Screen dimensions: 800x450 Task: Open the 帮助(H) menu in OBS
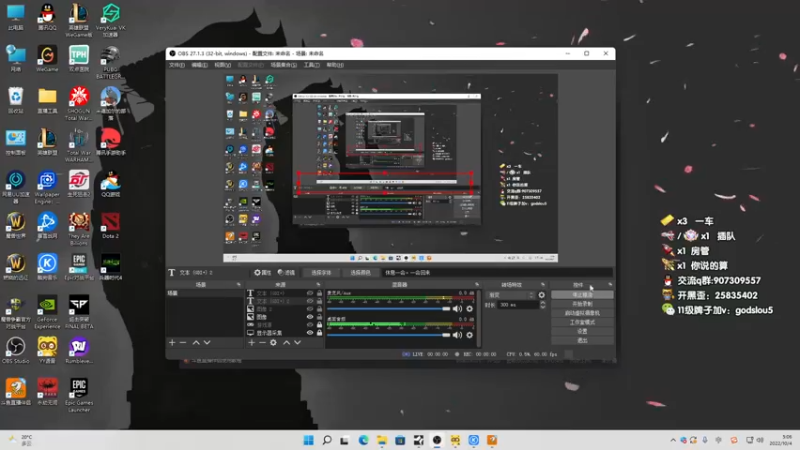pos(335,65)
